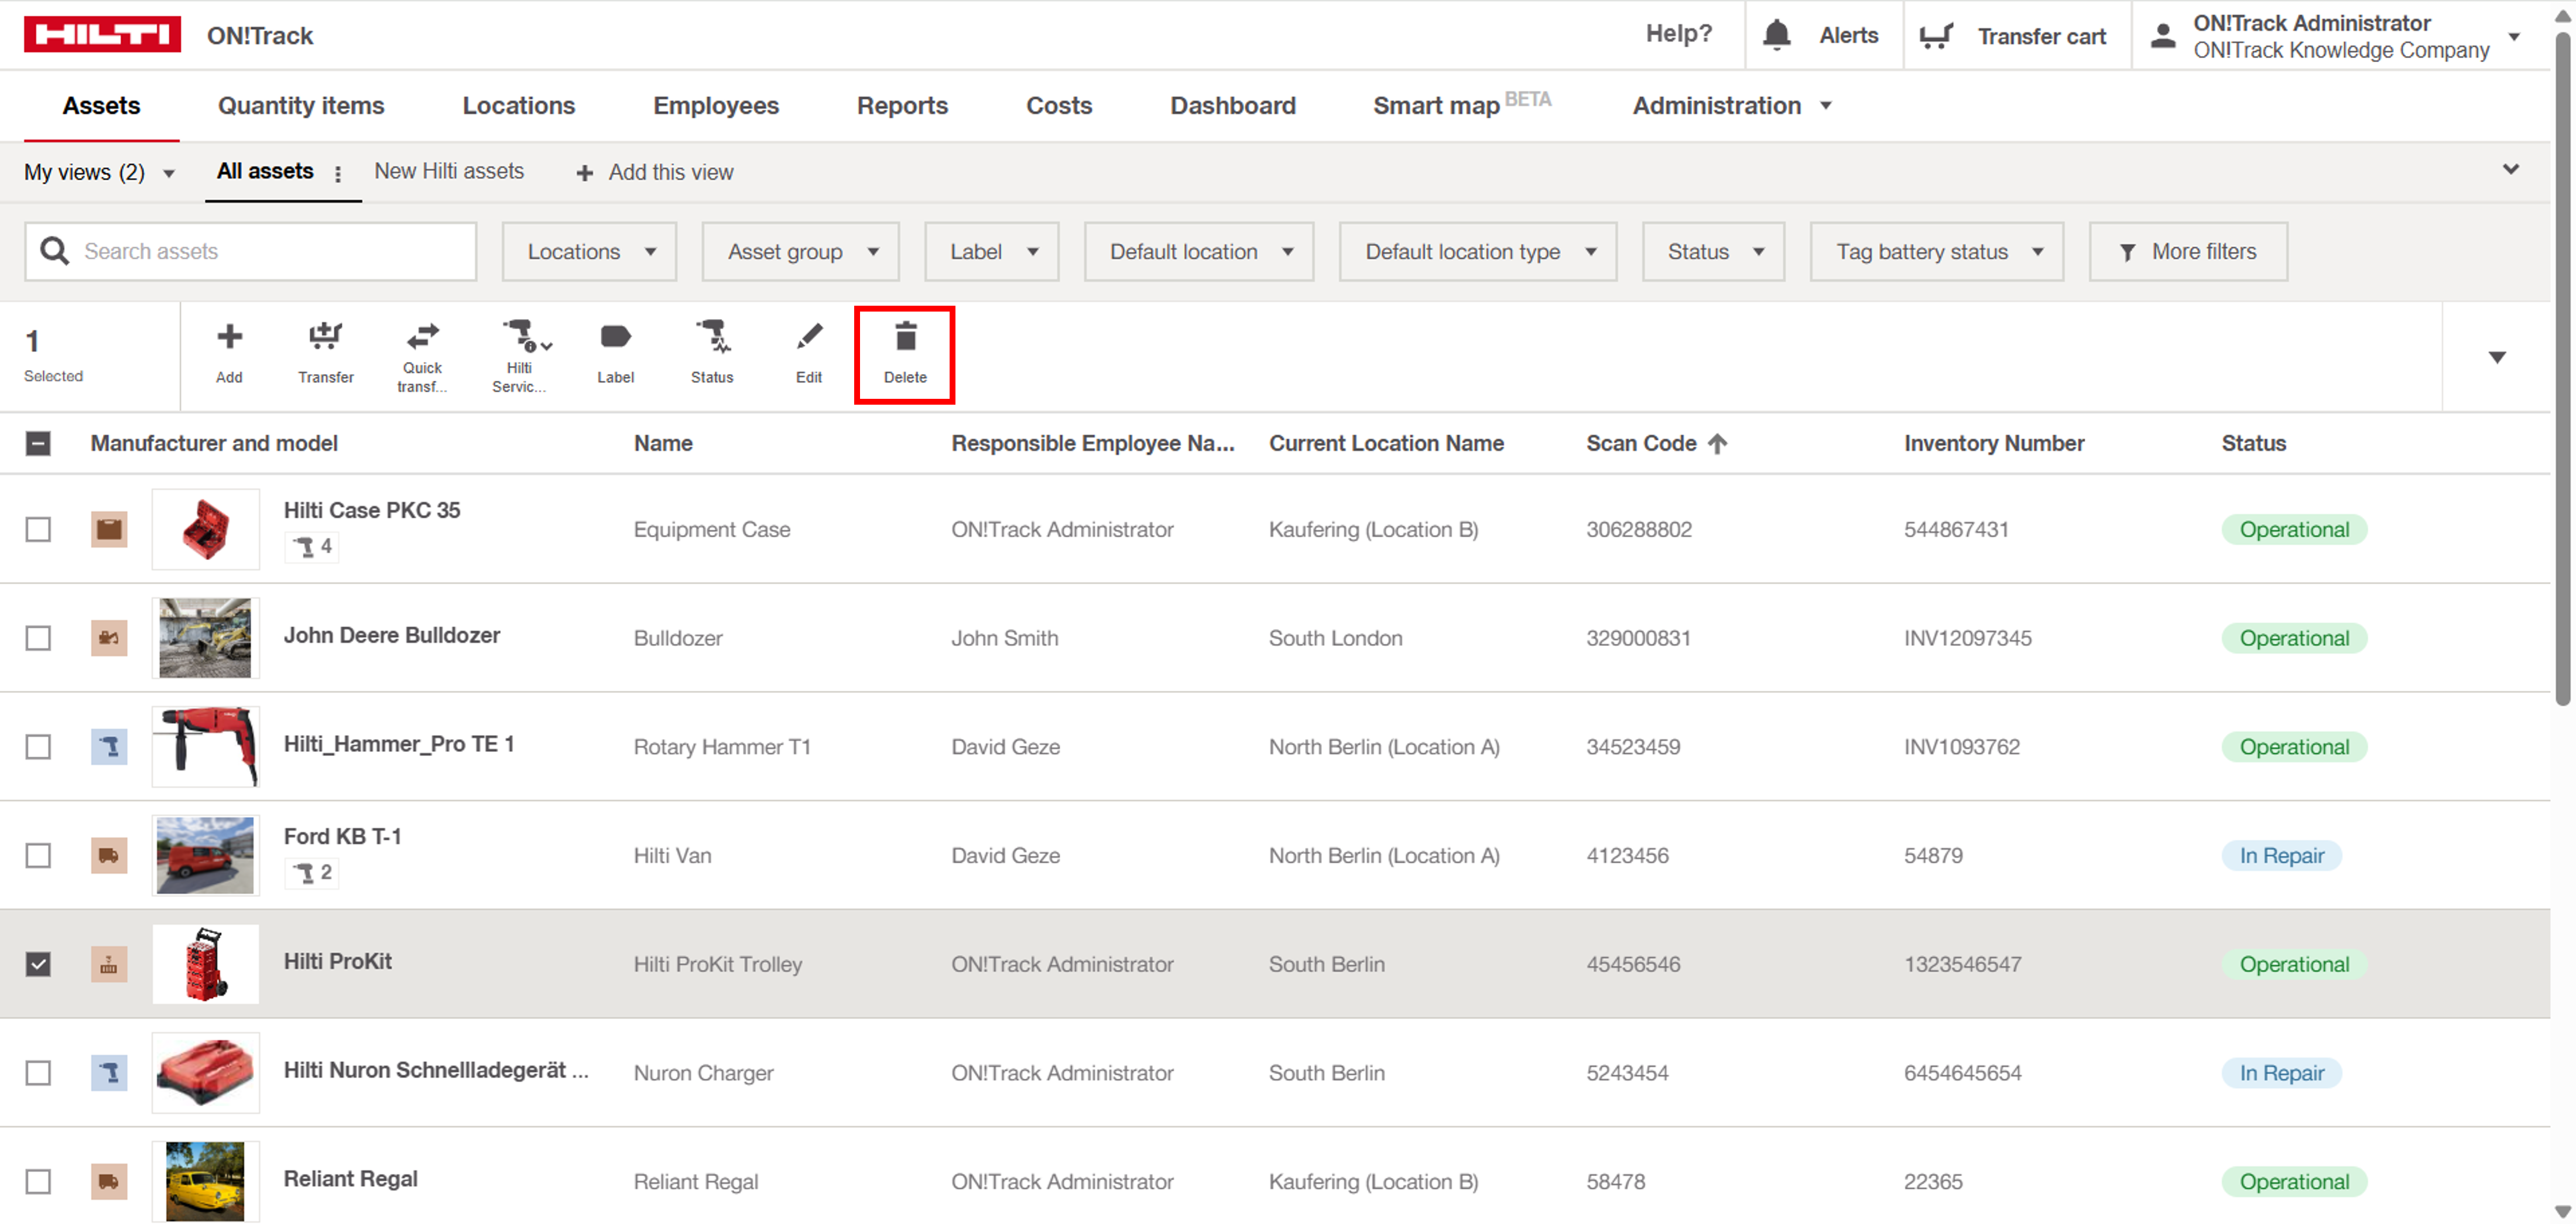Click the user profile icon
The width and height of the screenshot is (2576, 1224).
[x=2163, y=36]
